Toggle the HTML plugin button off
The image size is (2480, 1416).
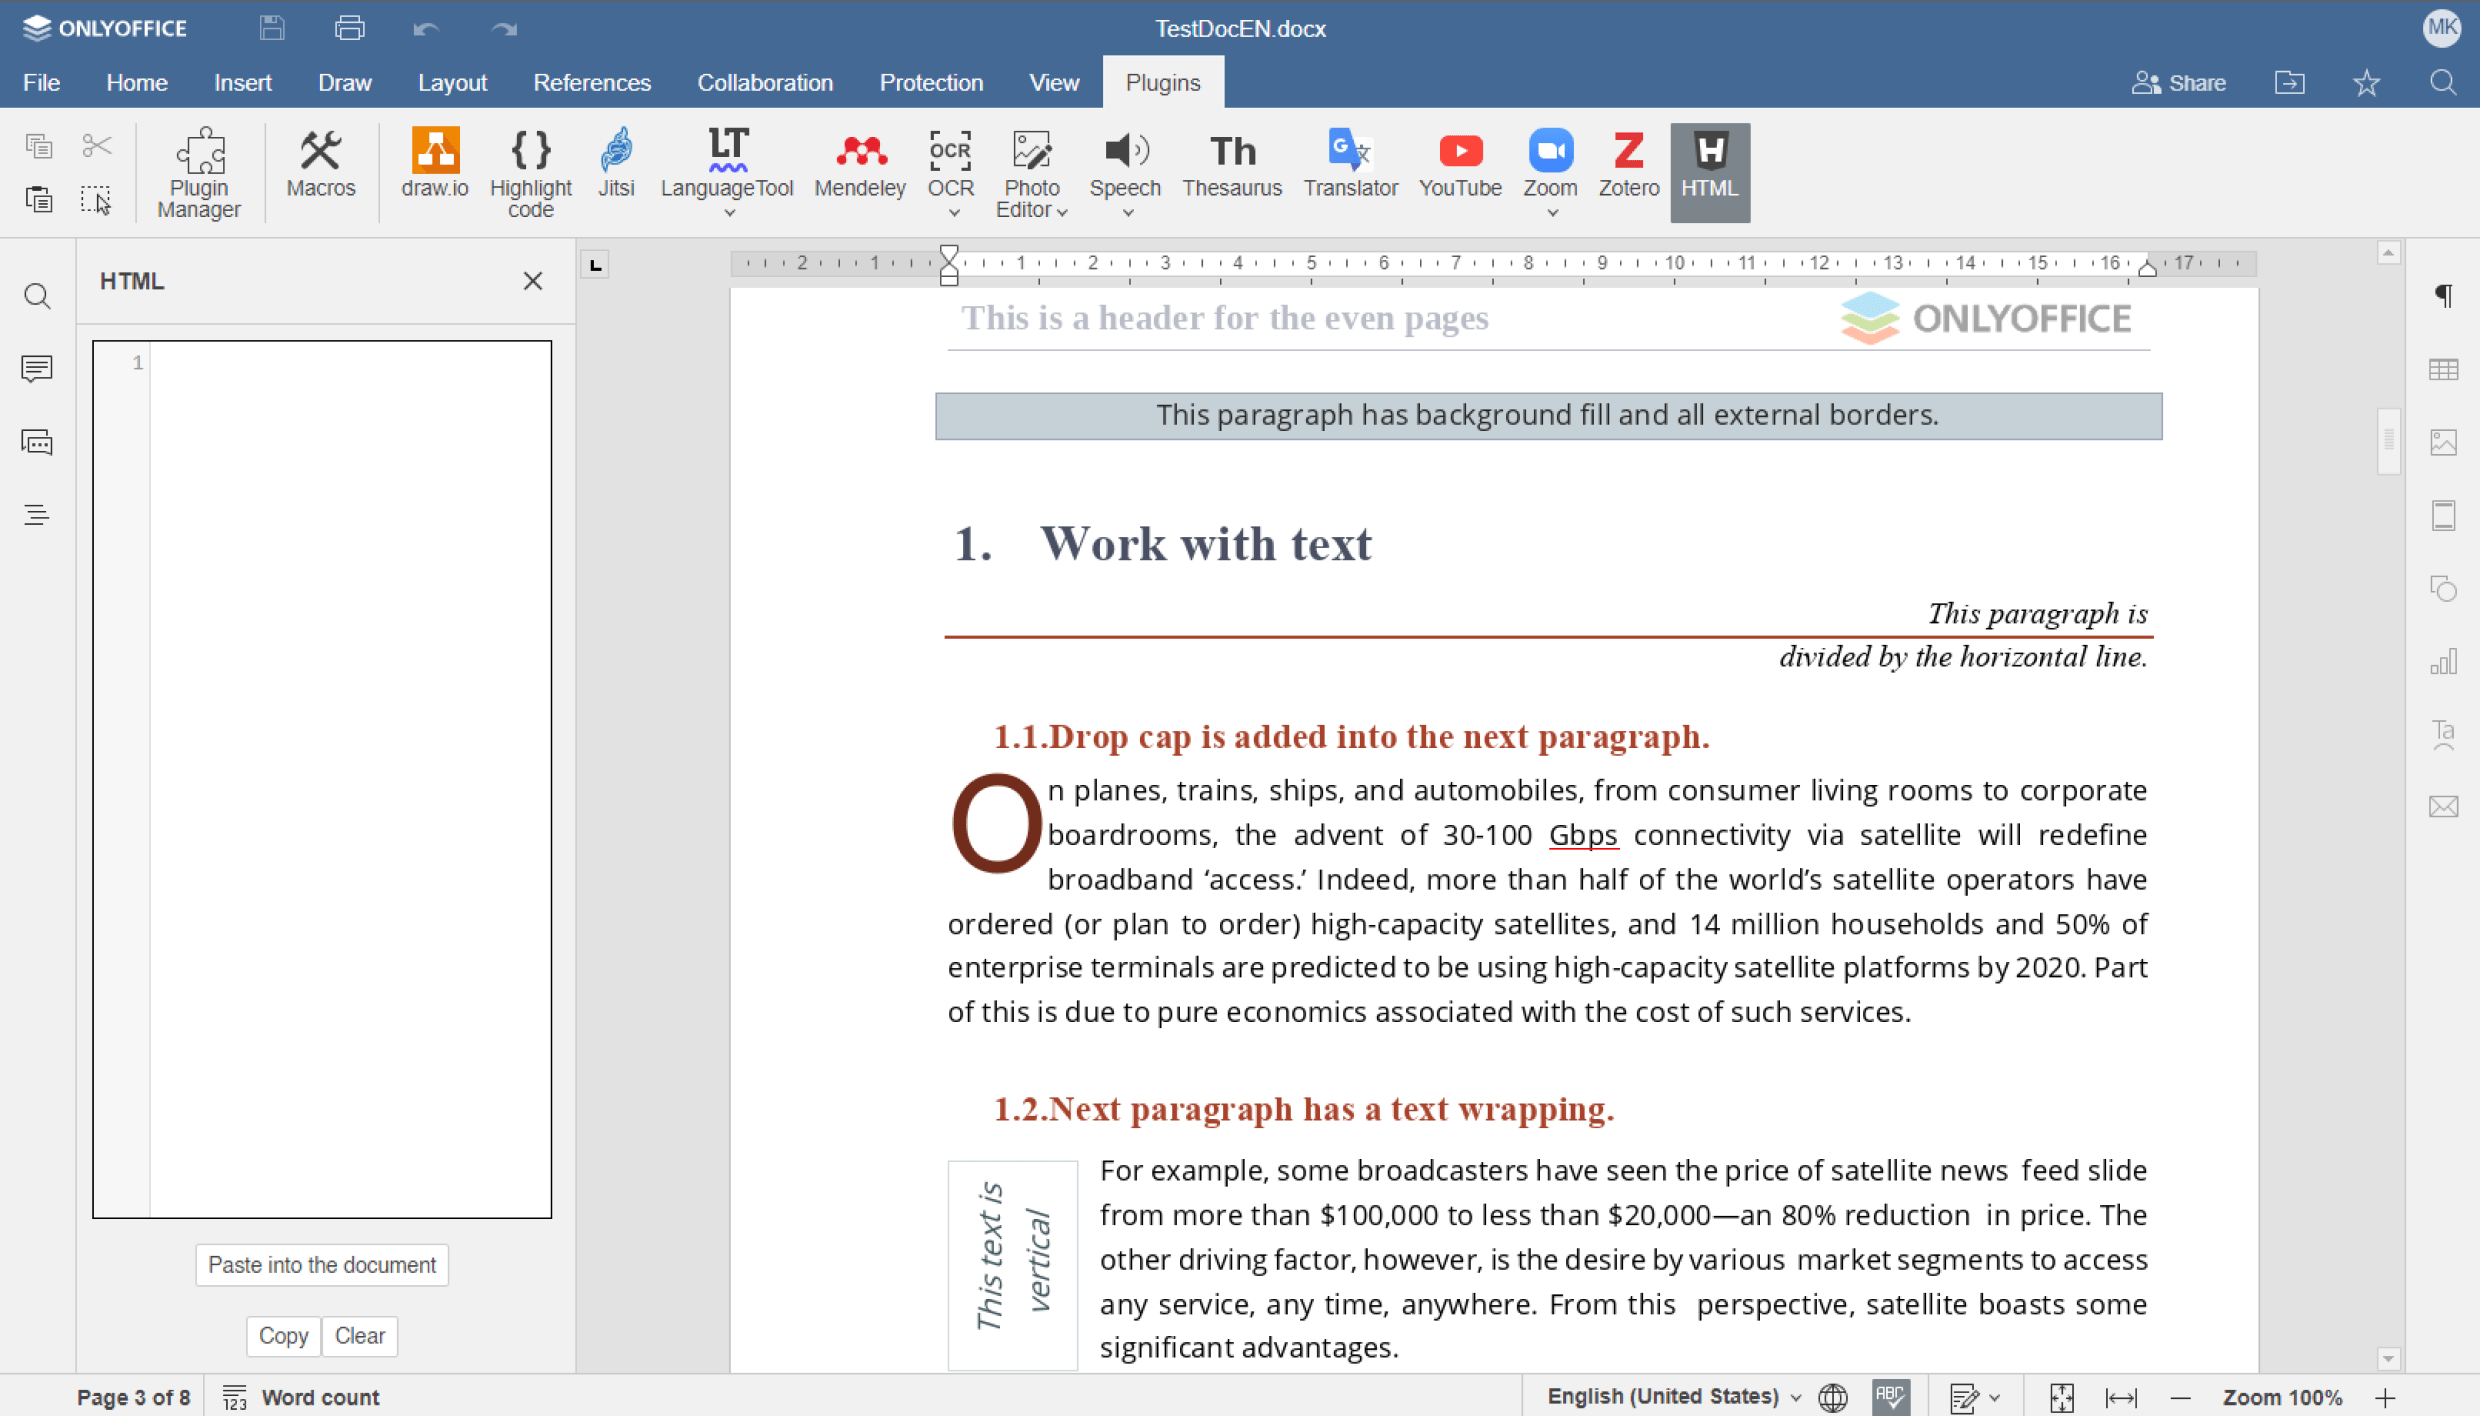pos(1709,170)
